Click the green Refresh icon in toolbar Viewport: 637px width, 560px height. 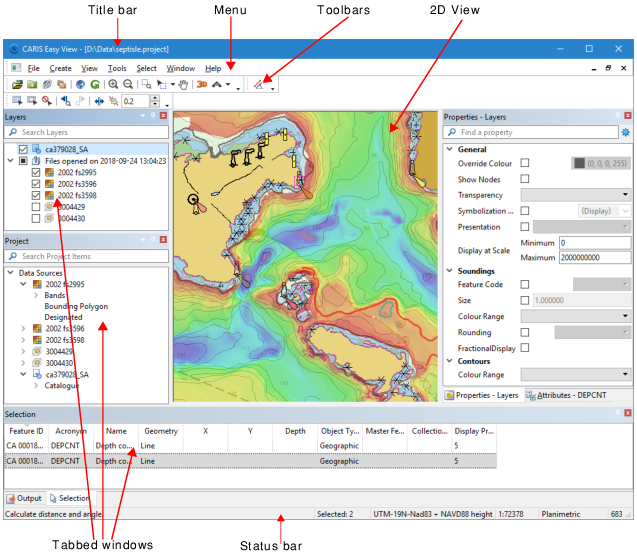(x=94, y=86)
